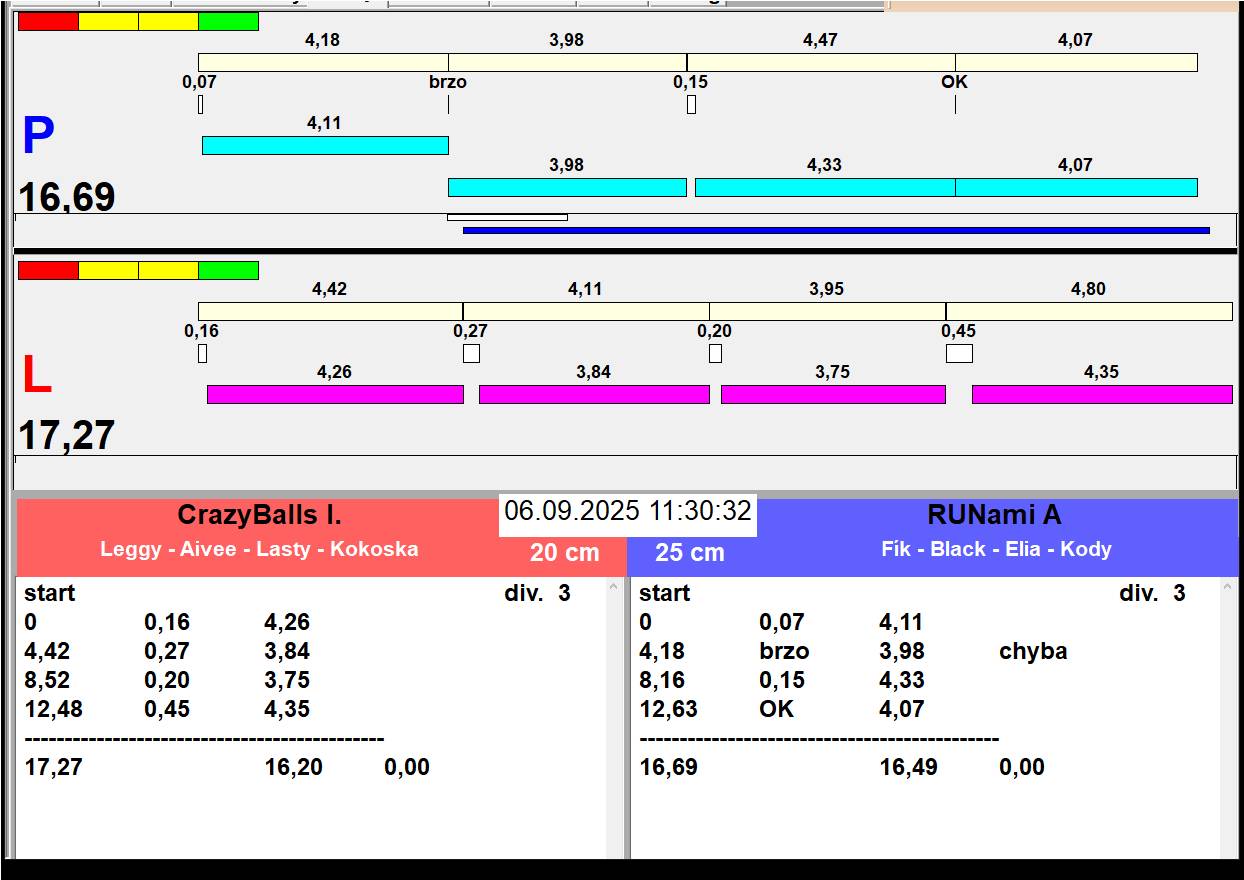The image size is (1244, 880).
Task: Click the cream segment labeled 3,95 in L lane
Action: pyautogui.click(x=828, y=311)
